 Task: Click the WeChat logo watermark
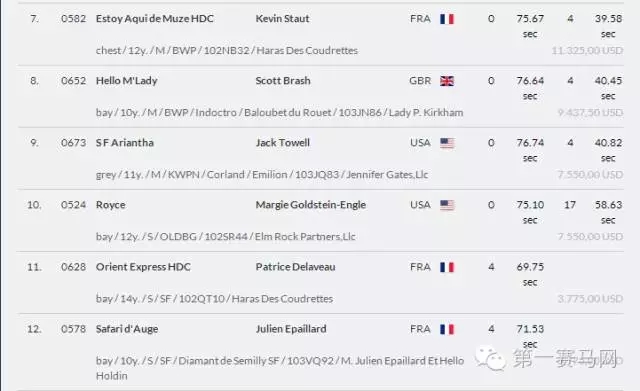point(490,358)
